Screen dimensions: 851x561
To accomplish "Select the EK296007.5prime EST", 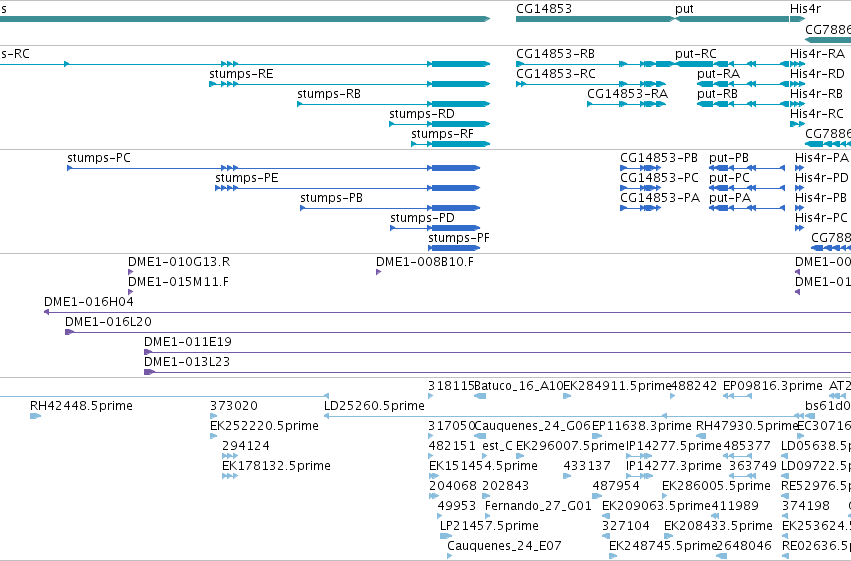I will [520, 456].
